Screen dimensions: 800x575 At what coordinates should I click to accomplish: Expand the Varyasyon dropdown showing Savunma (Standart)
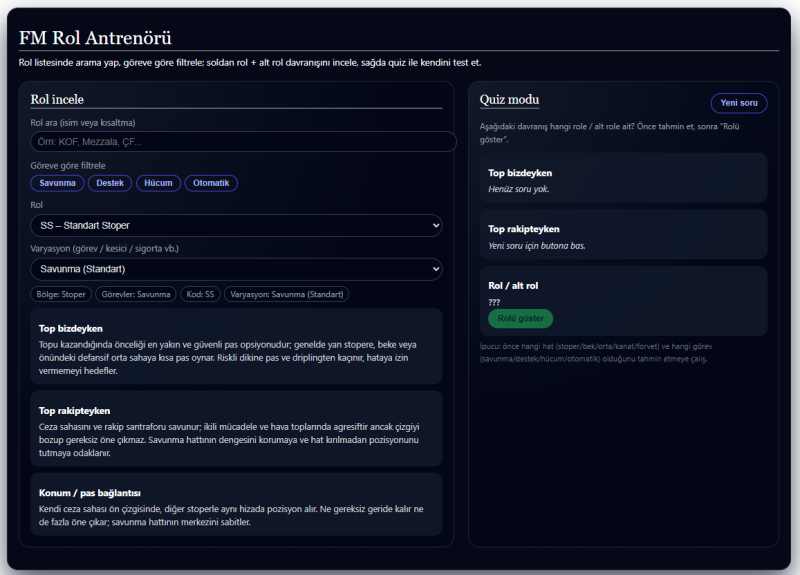pyautogui.click(x=236, y=269)
